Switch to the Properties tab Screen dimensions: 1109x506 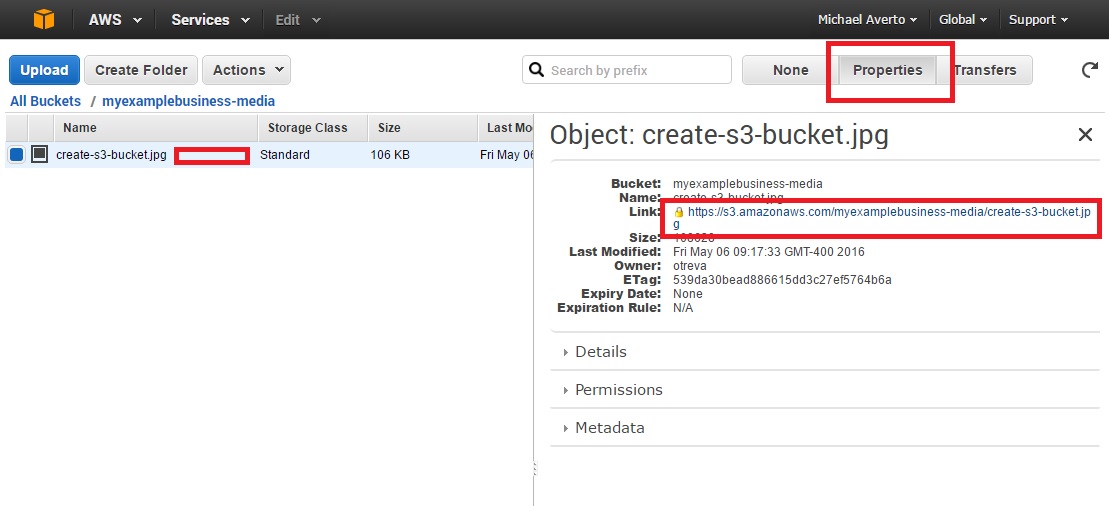click(x=887, y=70)
